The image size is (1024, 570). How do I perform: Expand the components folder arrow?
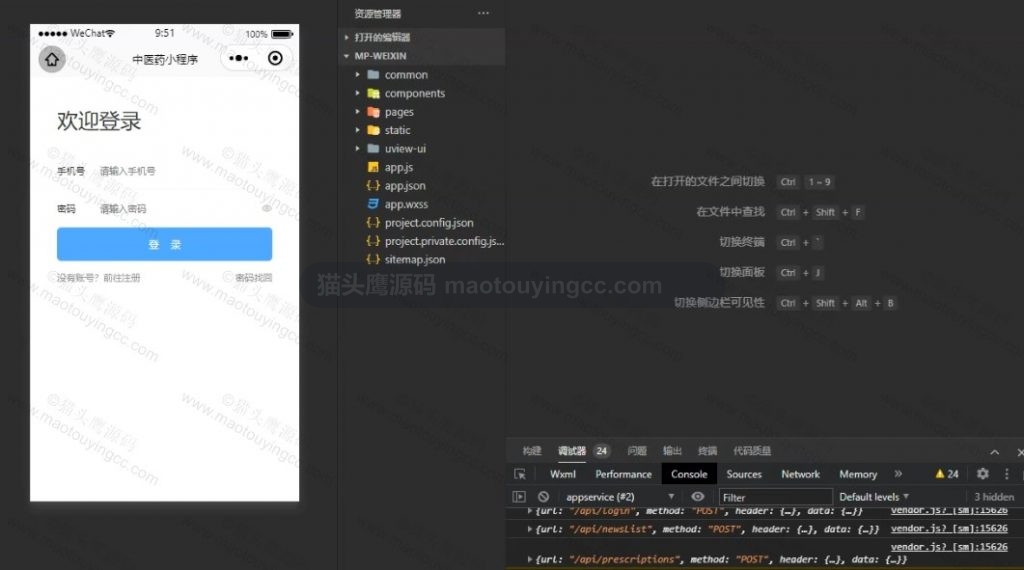click(357, 93)
